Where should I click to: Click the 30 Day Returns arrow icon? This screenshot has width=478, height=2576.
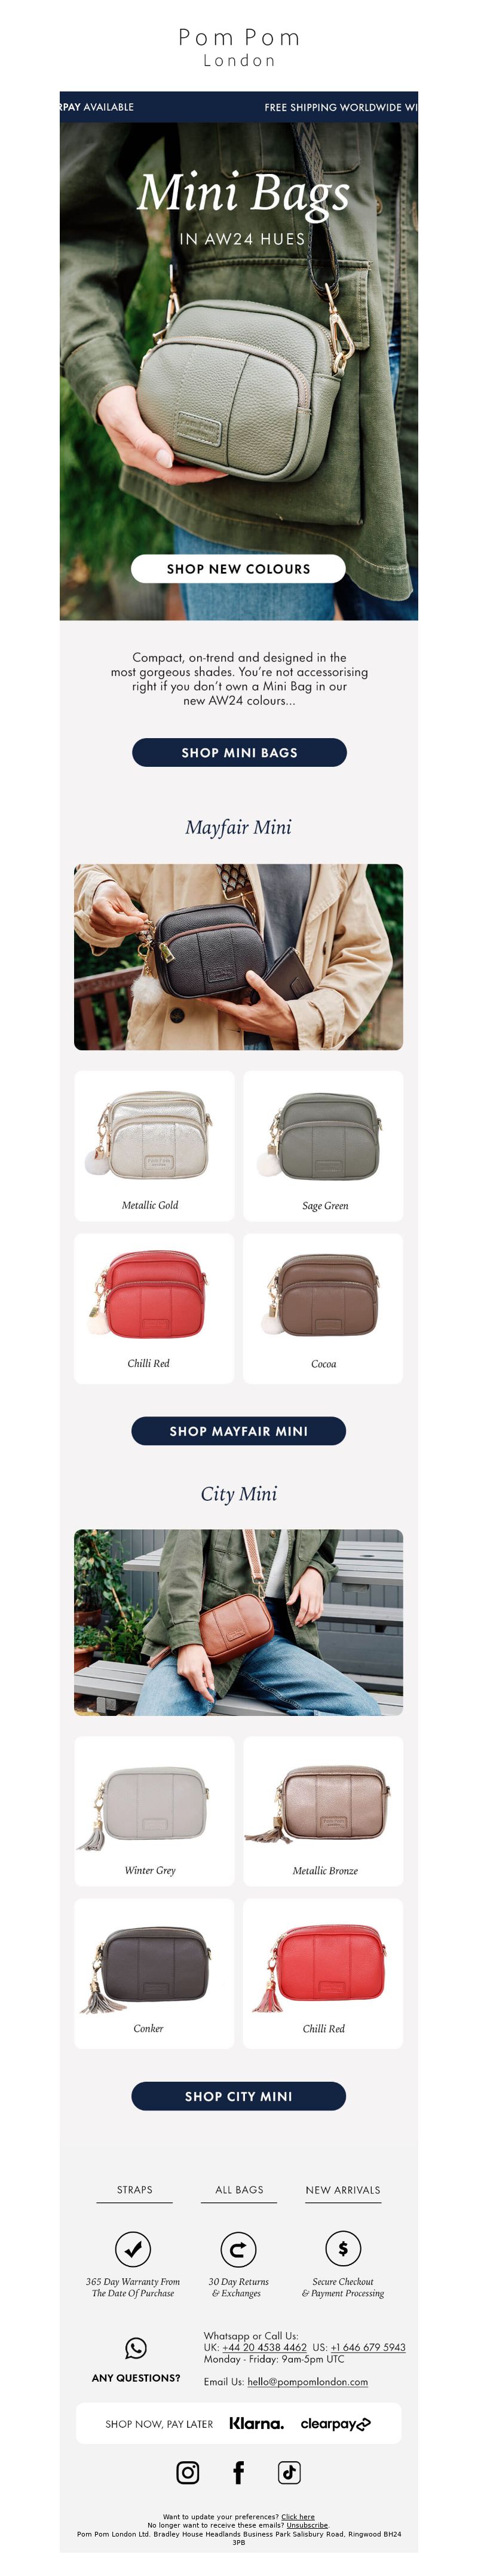click(238, 2249)
